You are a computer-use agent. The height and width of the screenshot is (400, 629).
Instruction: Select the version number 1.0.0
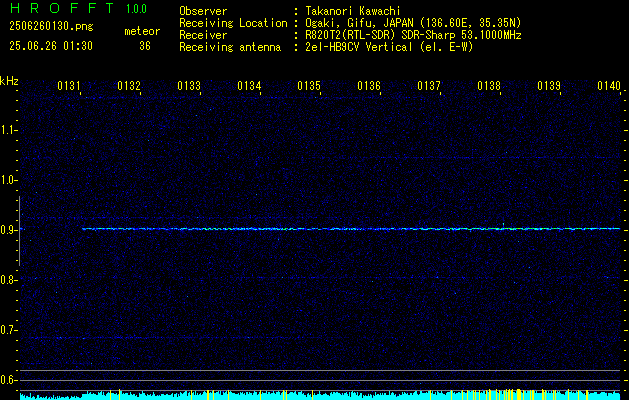(x=136, y=9)
